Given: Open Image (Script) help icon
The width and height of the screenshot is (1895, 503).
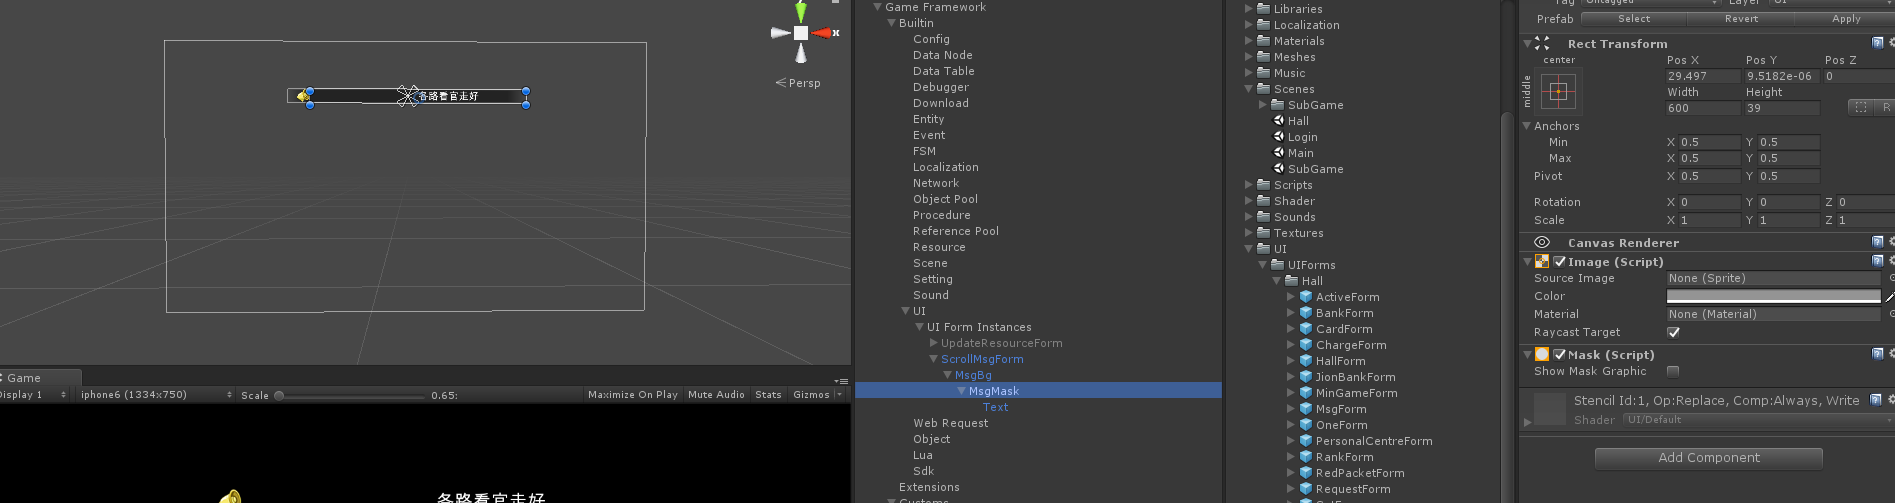Looking at the screenshot, I should click(1877, 261).
